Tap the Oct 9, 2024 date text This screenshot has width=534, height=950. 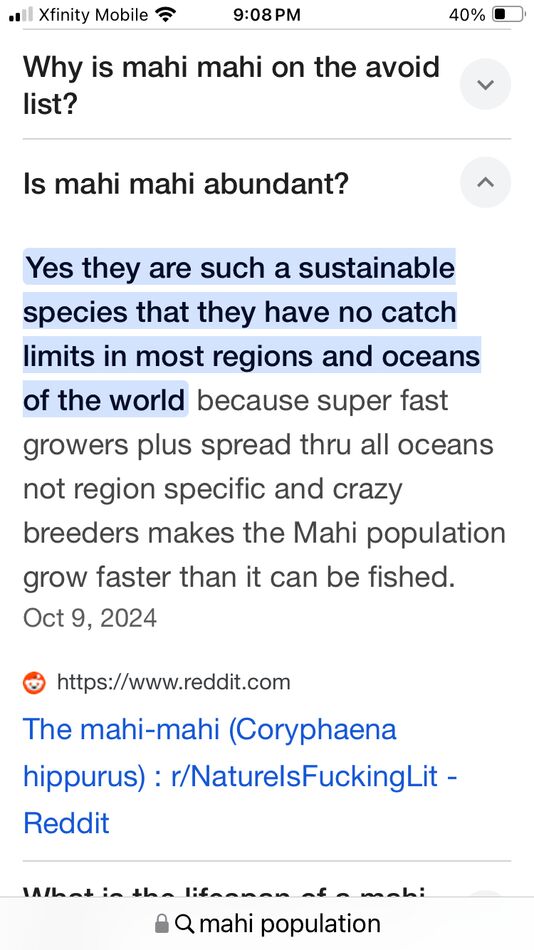click(90, 618)
